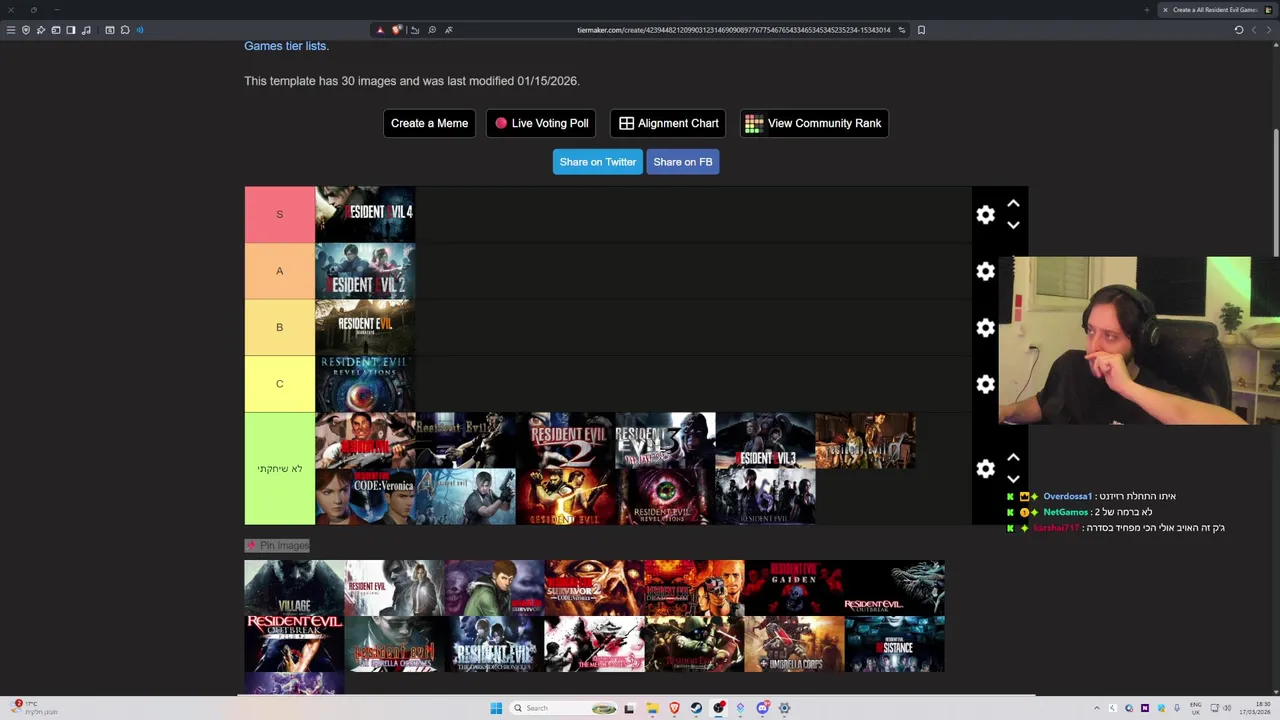Click the blue audio playing icon
The width and height of the screenshot is (1280, 720).
click(139, 30)
